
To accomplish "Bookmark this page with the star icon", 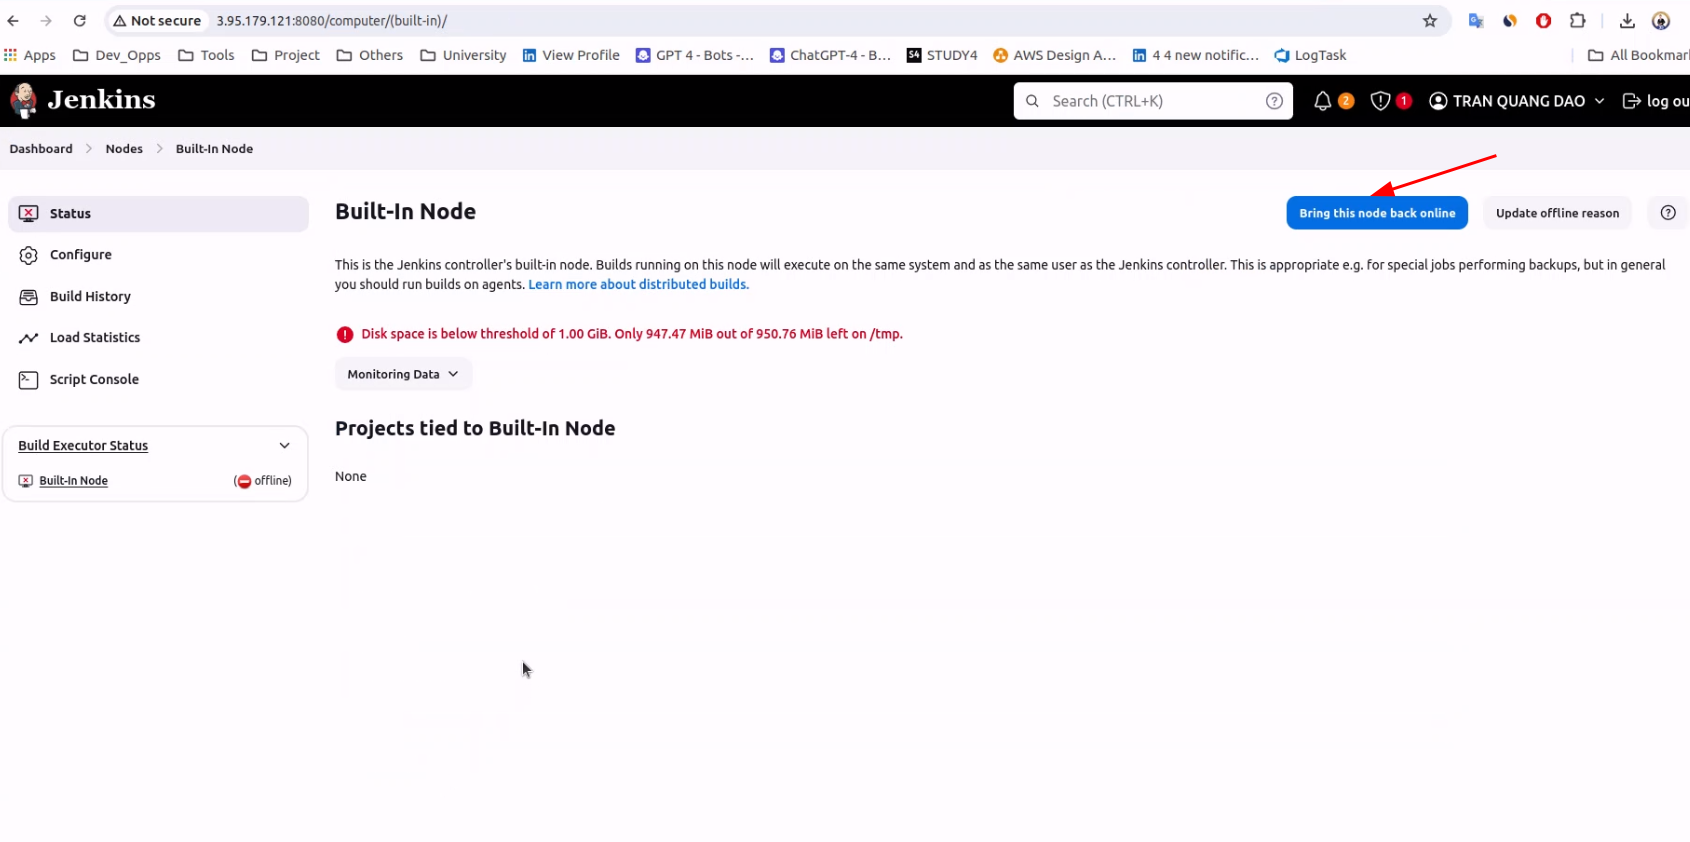I will pos(1430,21).
